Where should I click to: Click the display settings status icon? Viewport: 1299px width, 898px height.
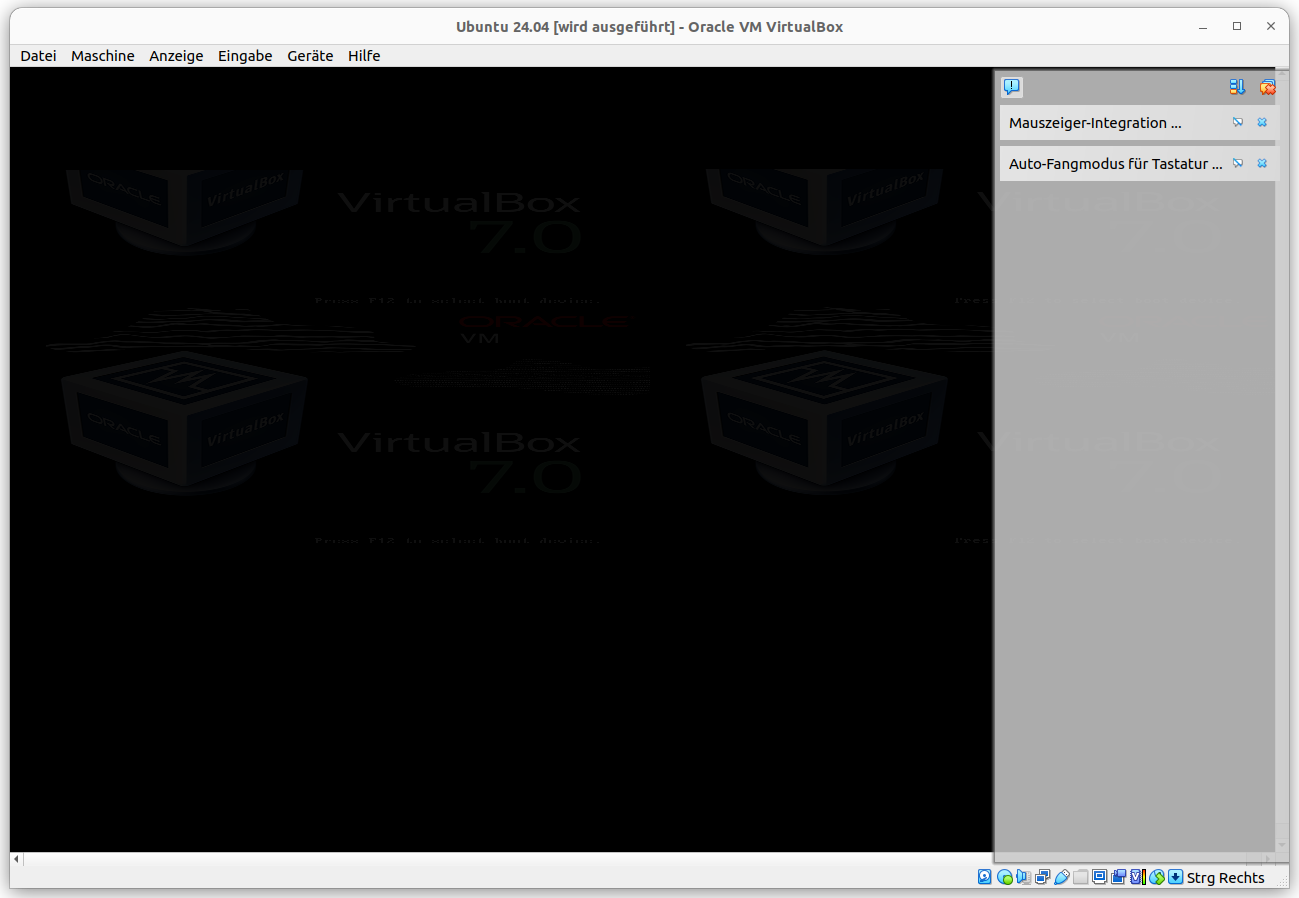1100,877
